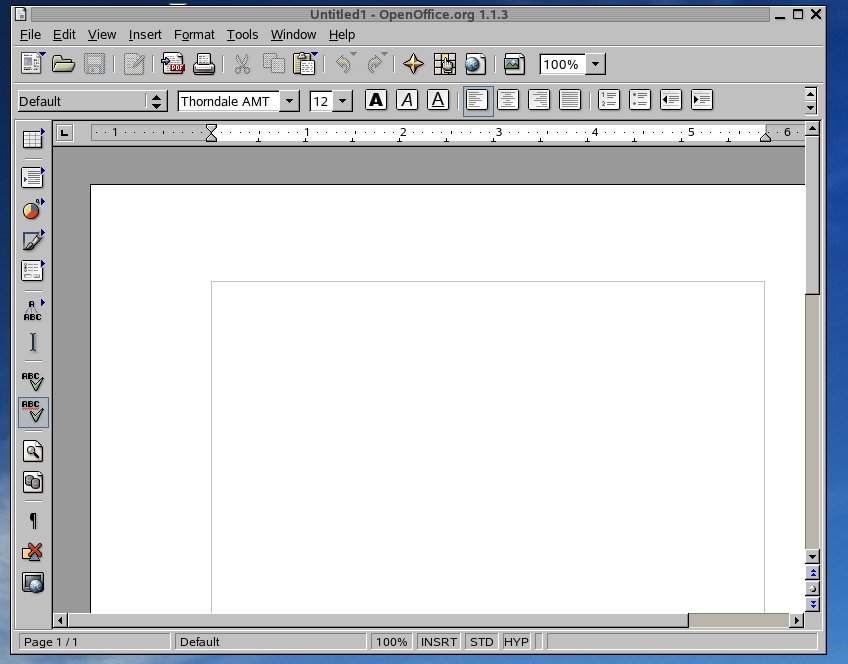Toggle Italic formatting button
Viewport: 848px width, 664px height.
[x=406, y=100]
